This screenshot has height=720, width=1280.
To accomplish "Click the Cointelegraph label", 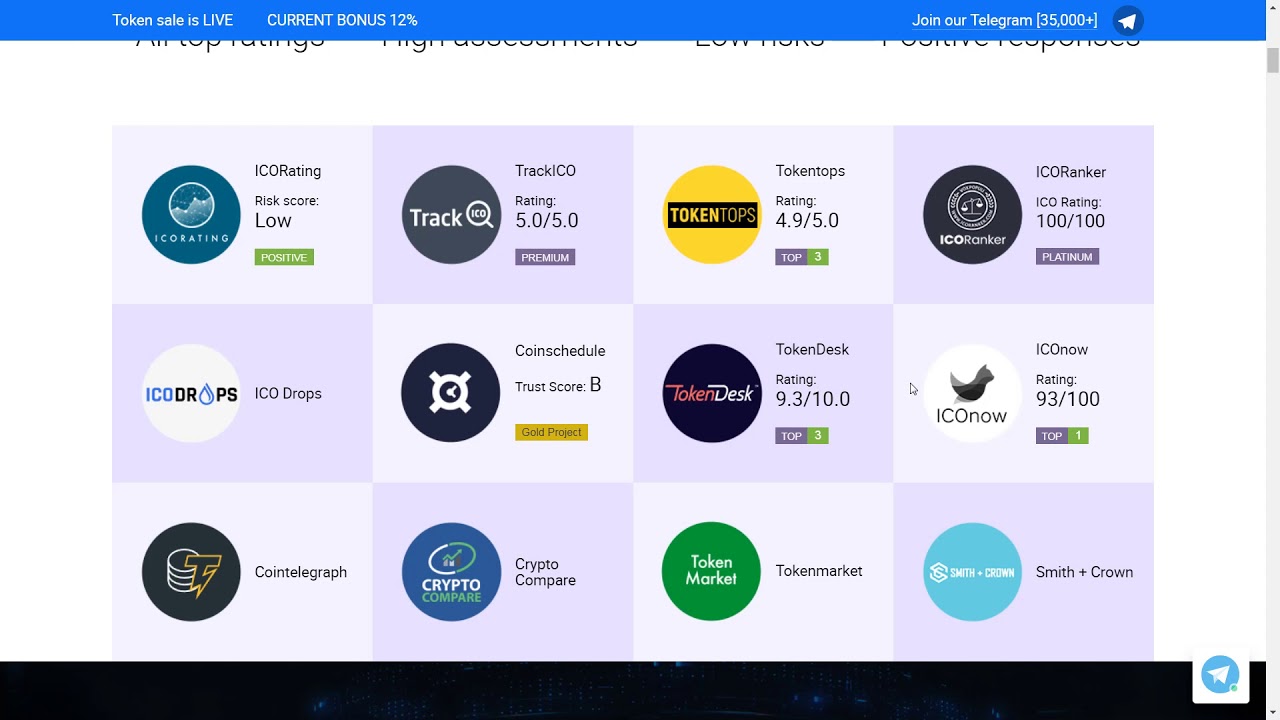I will click(x=301, y=572).
